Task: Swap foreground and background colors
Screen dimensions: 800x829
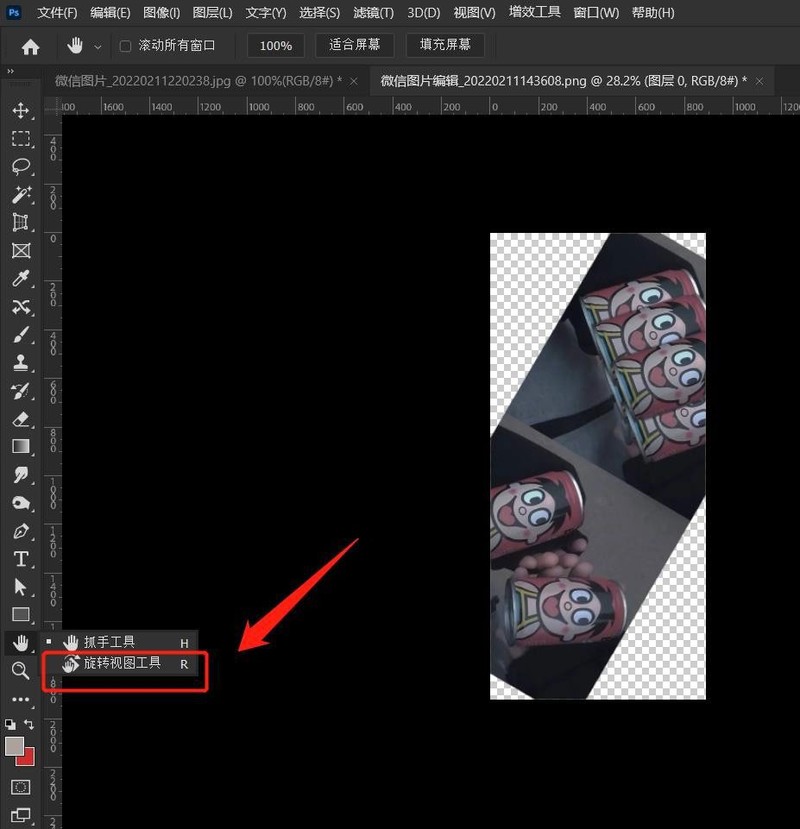Action: 29,724
